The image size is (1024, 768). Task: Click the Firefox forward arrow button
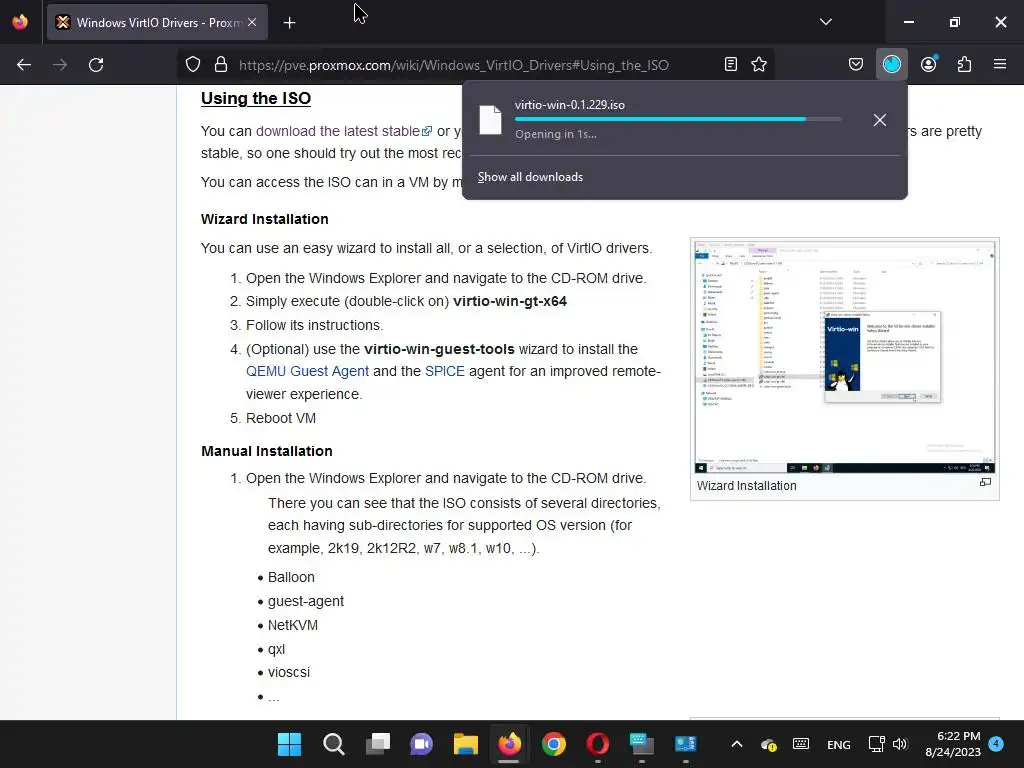point(60,65)
